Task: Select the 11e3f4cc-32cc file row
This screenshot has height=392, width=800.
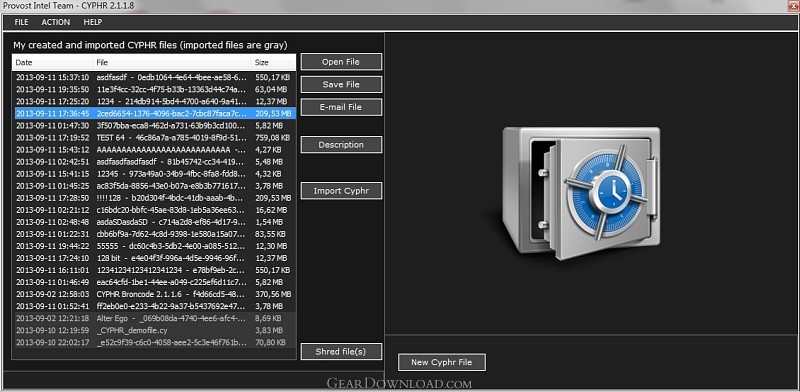Action: 154,89
